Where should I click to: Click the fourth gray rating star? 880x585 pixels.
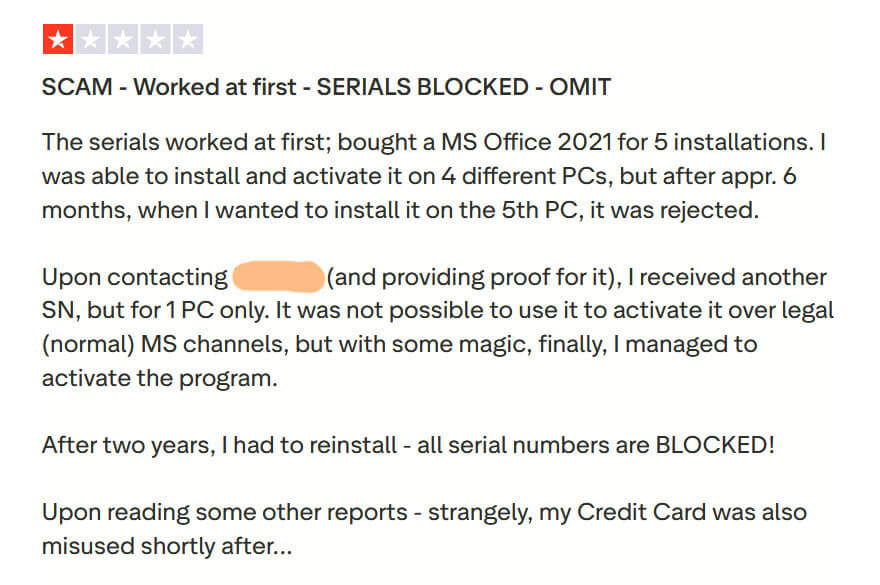click(x=155, y=40)
